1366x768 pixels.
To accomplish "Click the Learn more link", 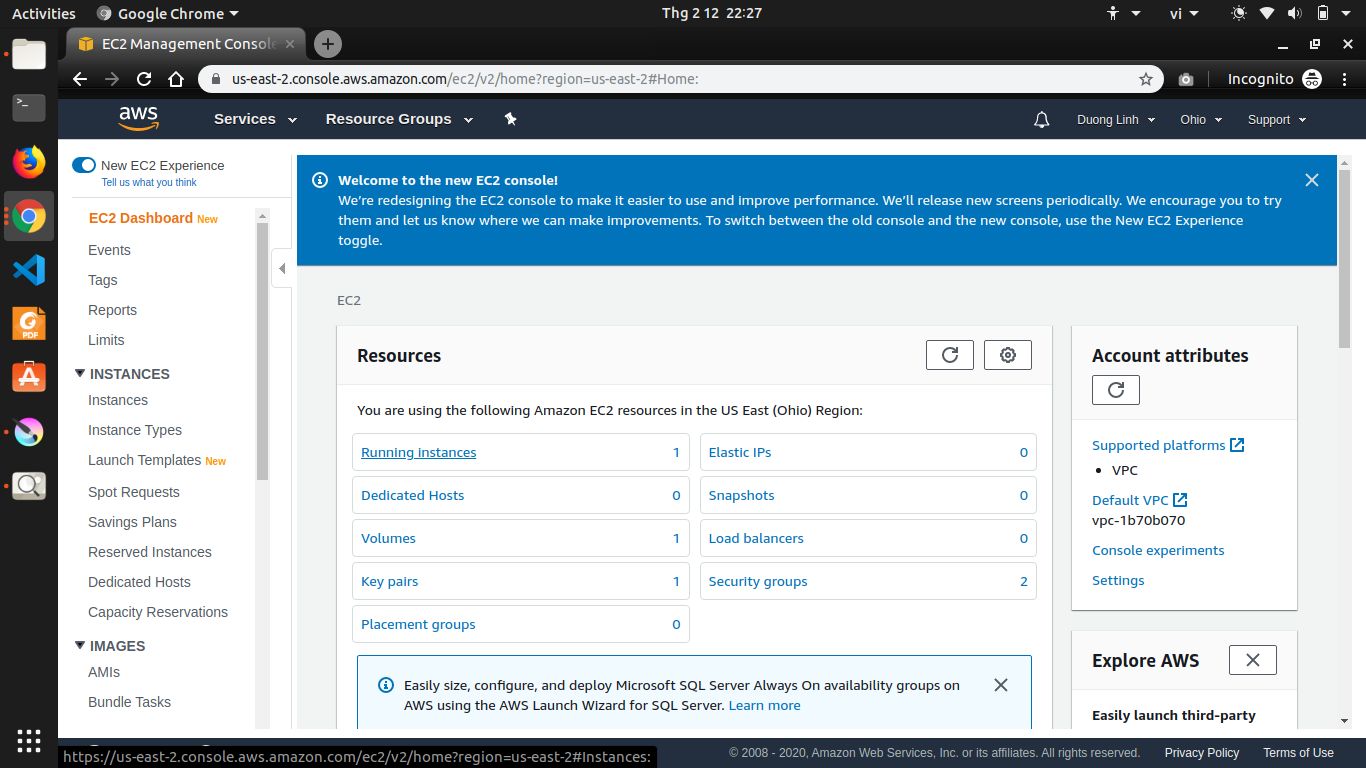I will (765, 706).
